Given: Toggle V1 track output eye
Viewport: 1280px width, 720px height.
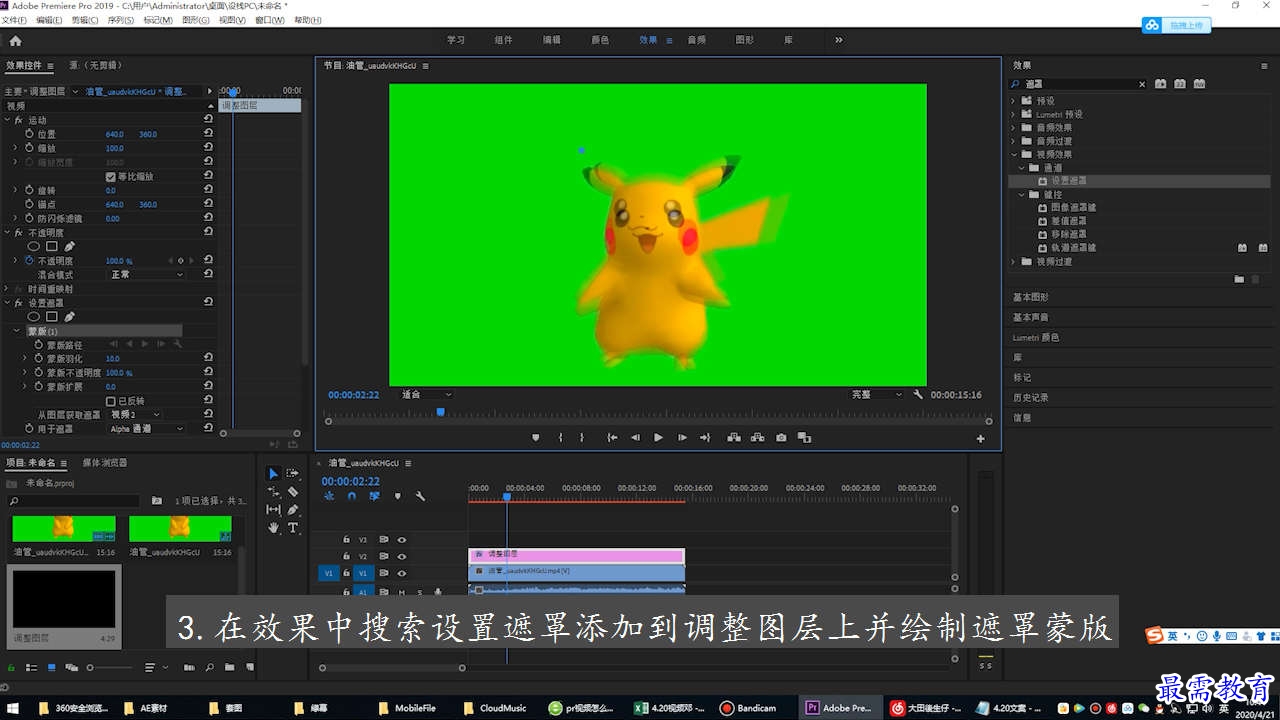Looking at the screenshot, I should [x=401, y=573].
